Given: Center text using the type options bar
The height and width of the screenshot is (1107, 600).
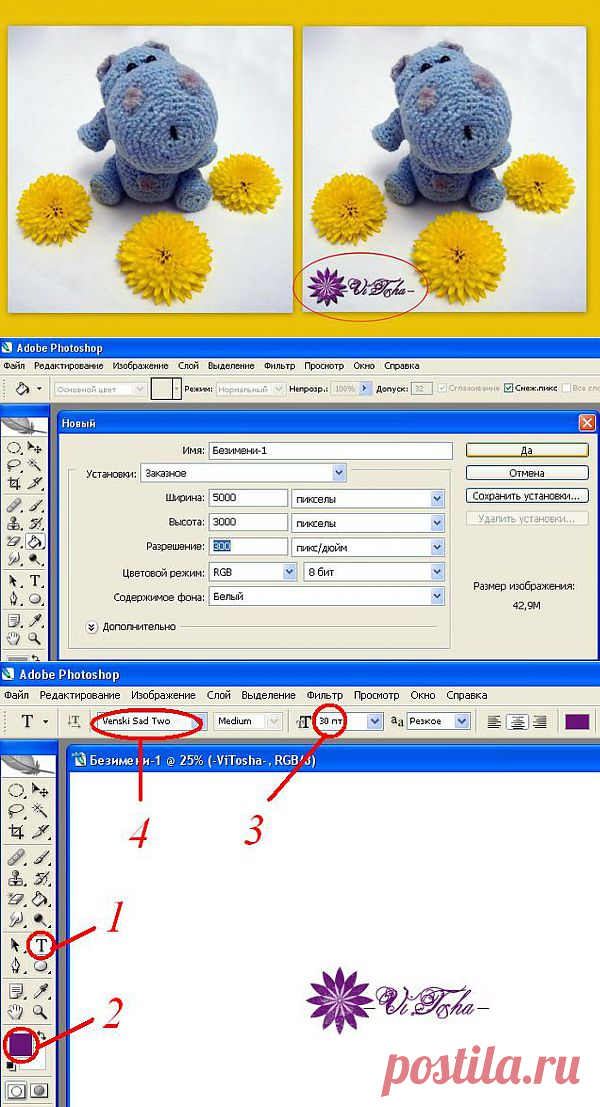Looking at the screenshot, I should click(517, 721).
